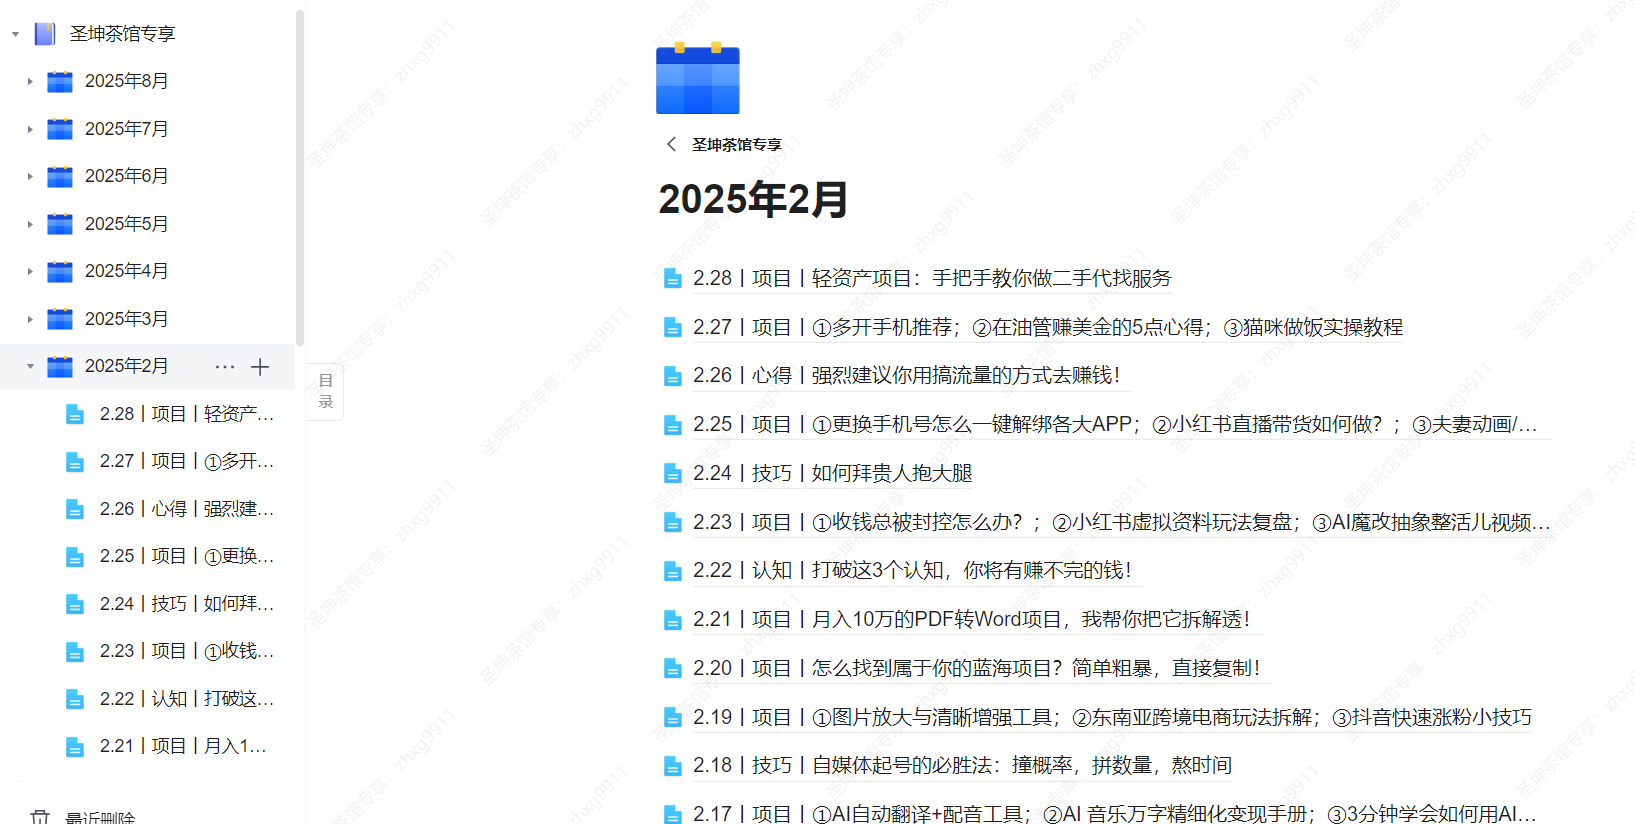This screenshot has width=1635, height=824.
Task: Click document icon of 2.27 main list entry
Action: coord(673,327)
